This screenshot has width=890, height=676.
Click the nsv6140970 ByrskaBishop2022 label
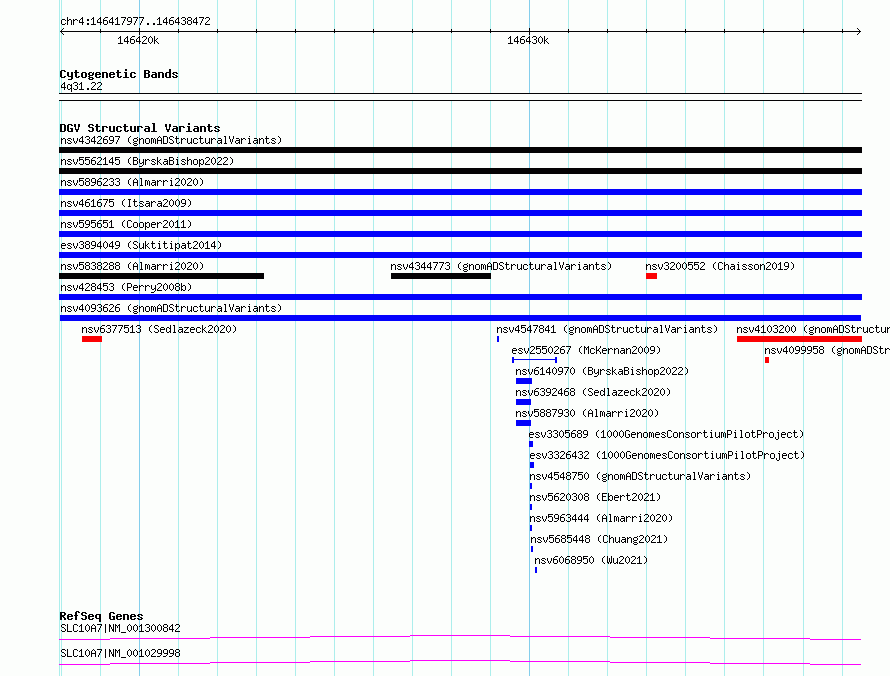pyautogui.click(x=602, y=371)
